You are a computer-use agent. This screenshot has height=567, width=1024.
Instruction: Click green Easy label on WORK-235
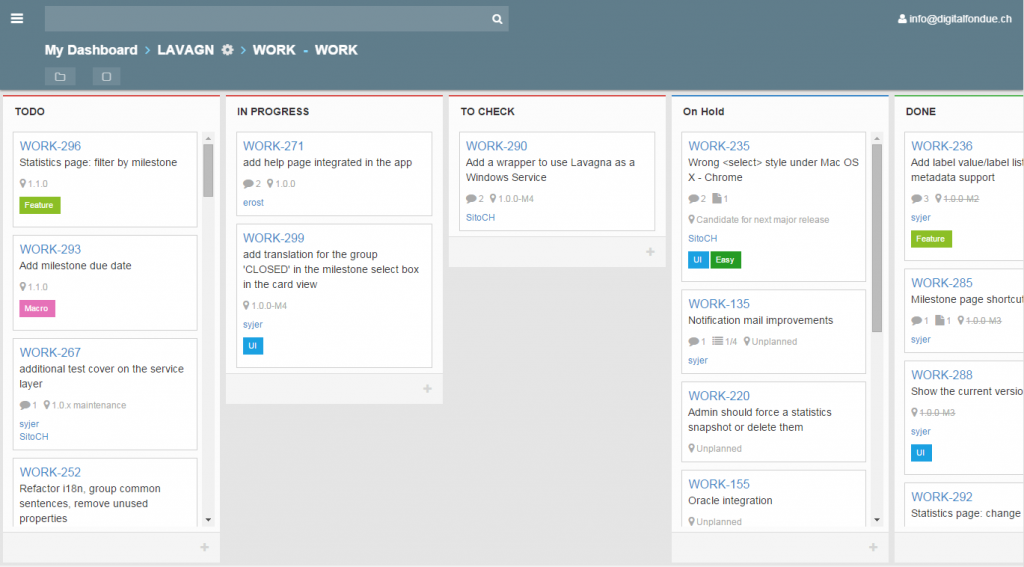(726, 259)
